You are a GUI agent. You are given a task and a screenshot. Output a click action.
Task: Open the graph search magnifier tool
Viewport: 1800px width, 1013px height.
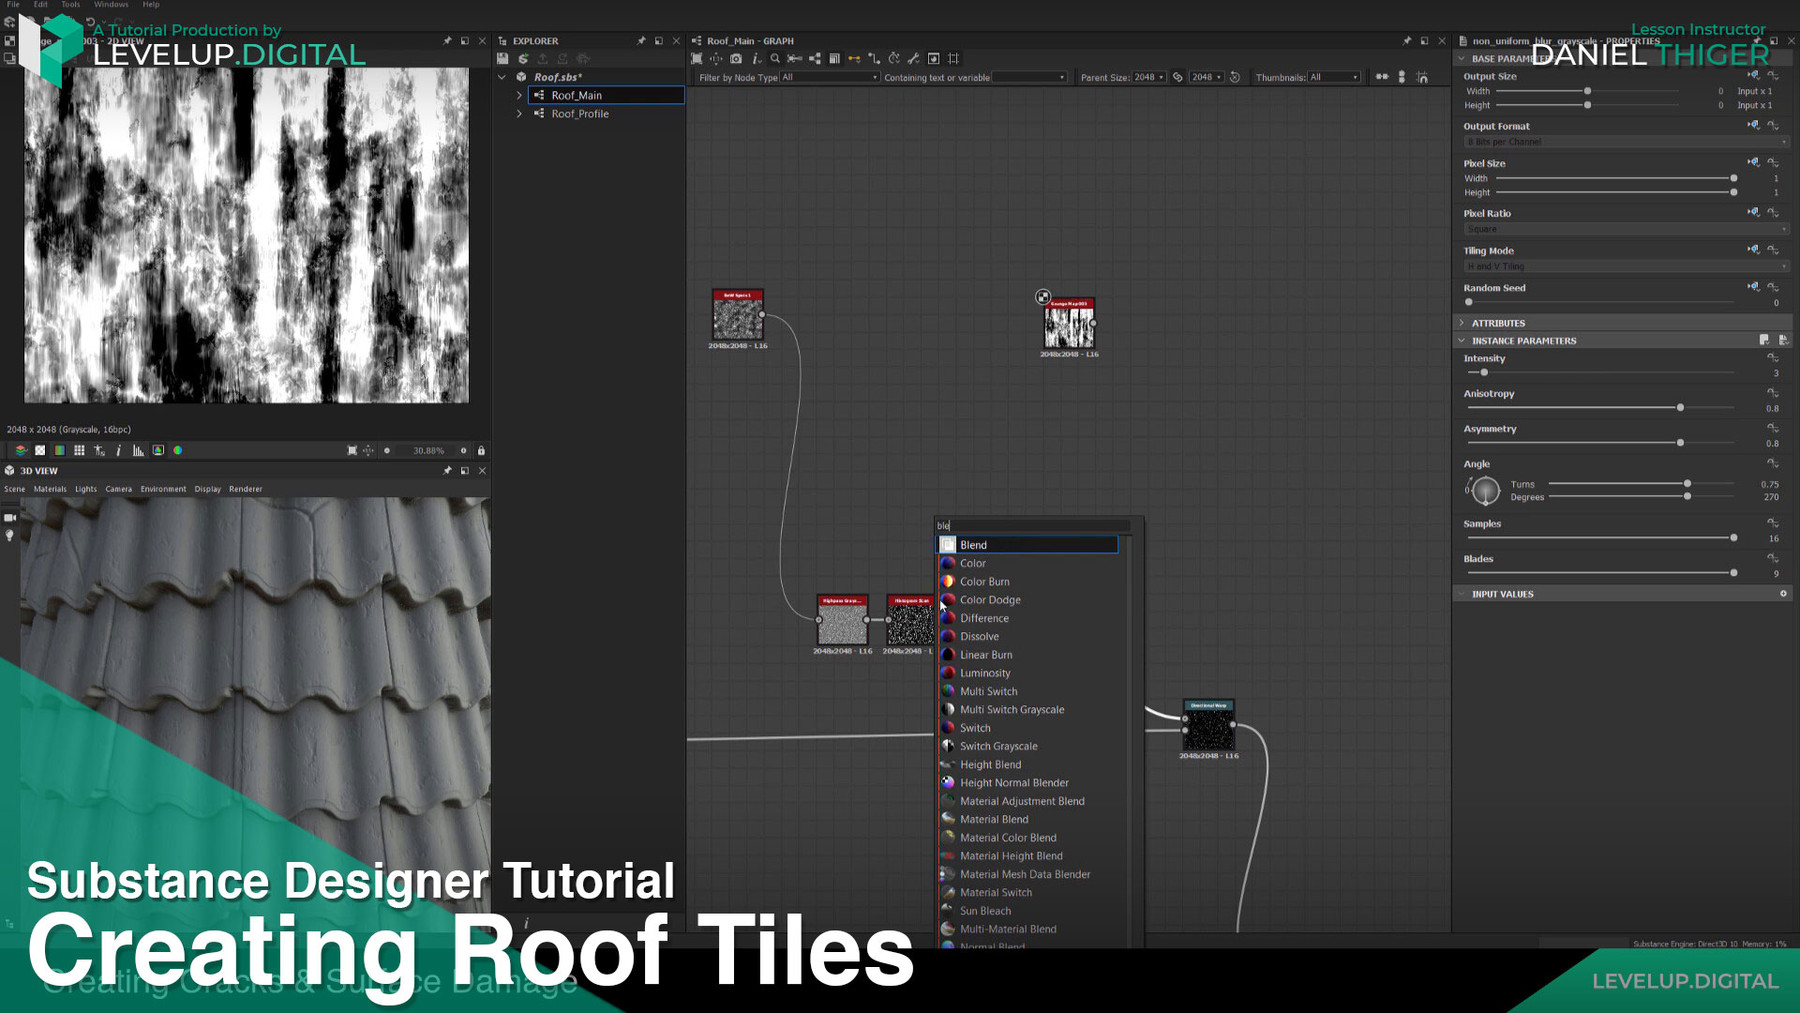tap(775, 59)
